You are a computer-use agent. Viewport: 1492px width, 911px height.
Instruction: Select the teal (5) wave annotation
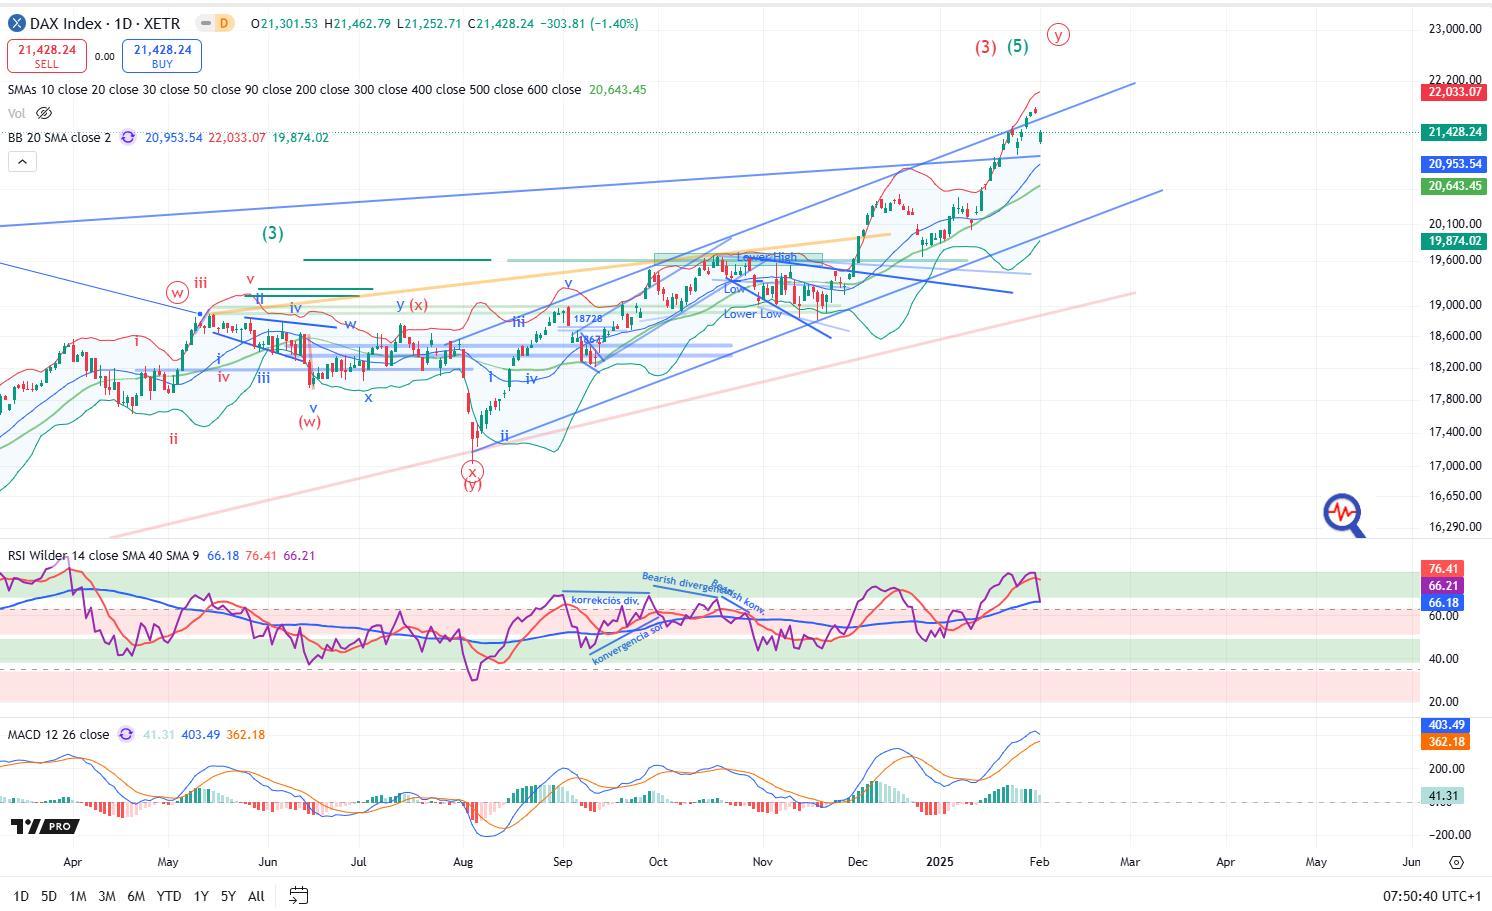click(x=1017, y=46)
